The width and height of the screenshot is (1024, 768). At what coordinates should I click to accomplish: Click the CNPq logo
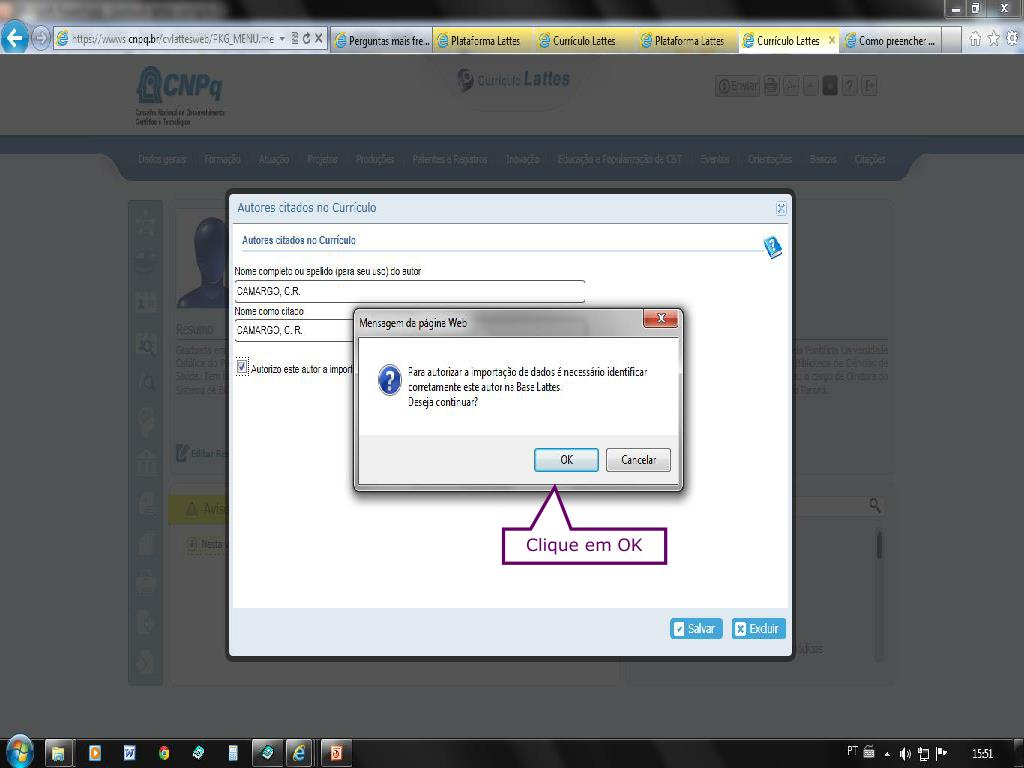180,95
